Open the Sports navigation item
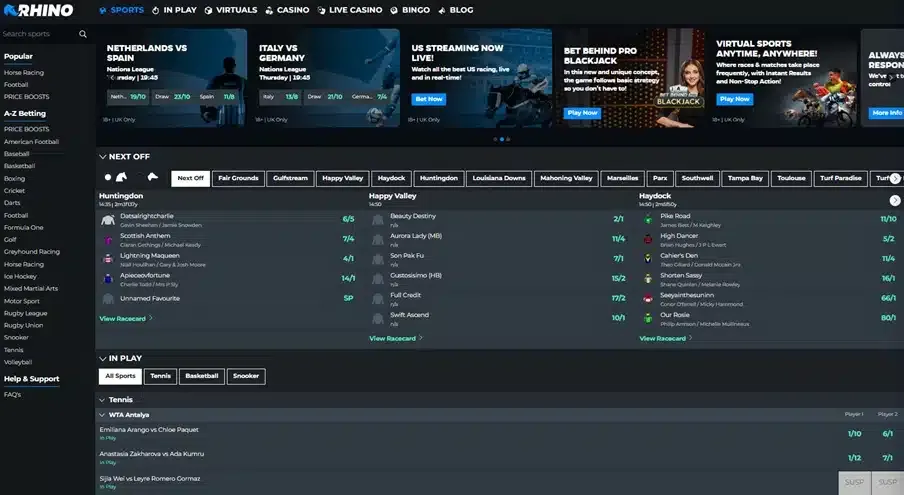This screenshot has width=904, height=495. (x=122, y=10)
